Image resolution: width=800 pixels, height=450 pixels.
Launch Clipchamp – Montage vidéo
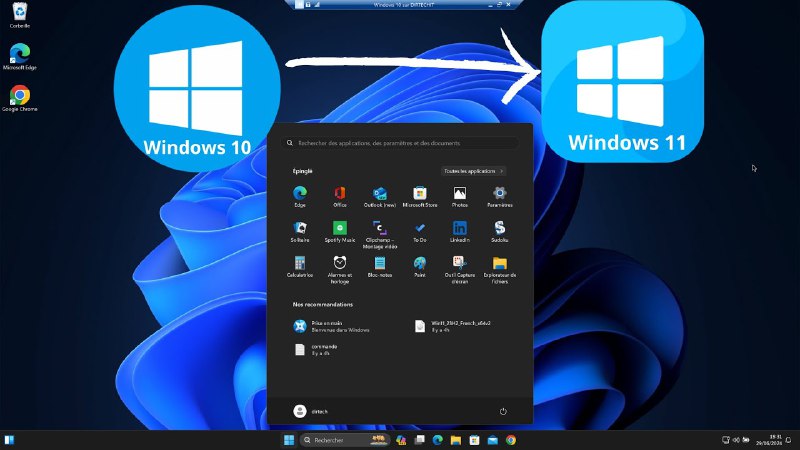point(380,235)
